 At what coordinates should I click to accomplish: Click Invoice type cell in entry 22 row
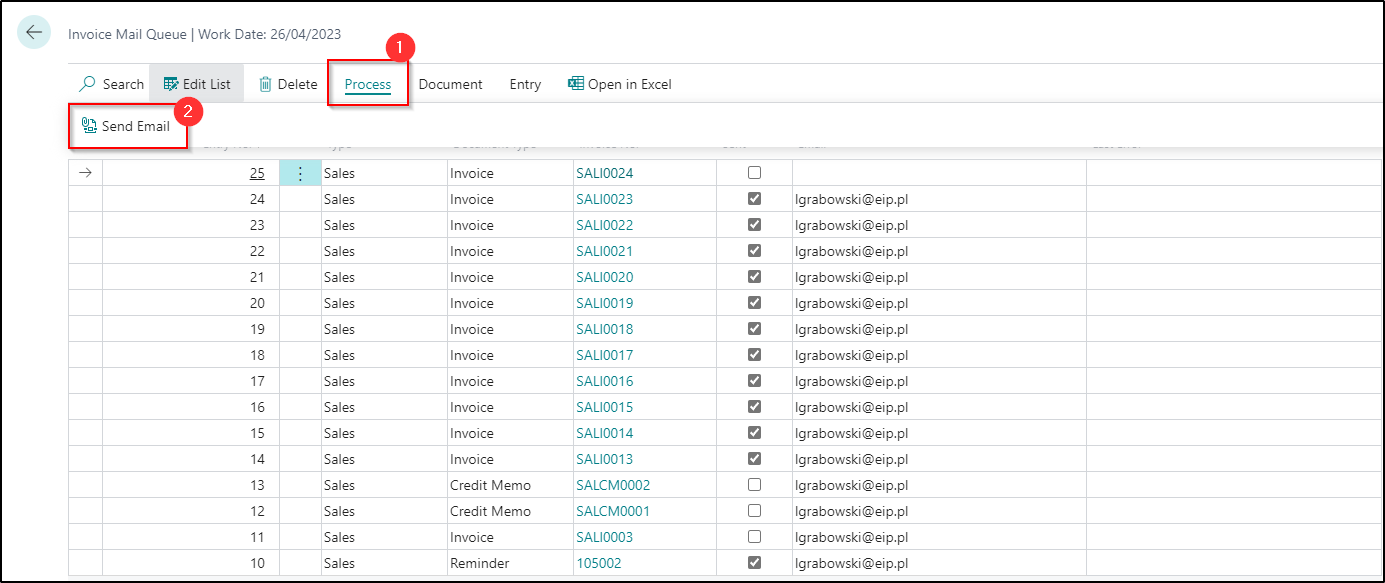tap(510, 251)
